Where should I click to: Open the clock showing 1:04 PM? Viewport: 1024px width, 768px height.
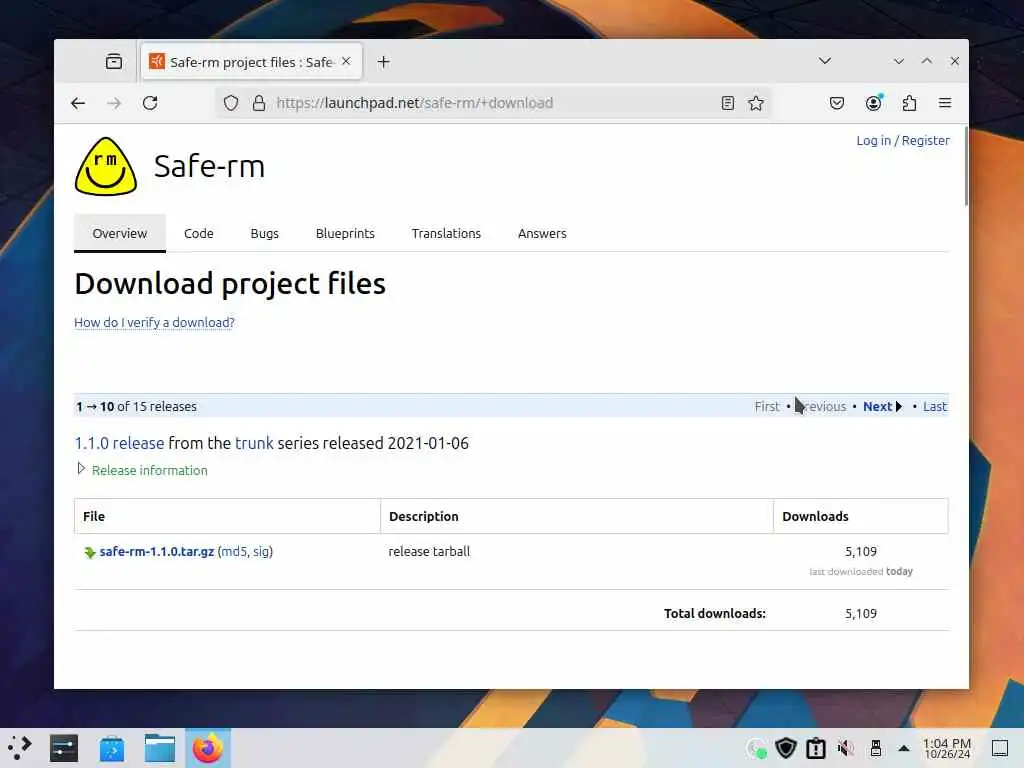[x=947, y=748]
